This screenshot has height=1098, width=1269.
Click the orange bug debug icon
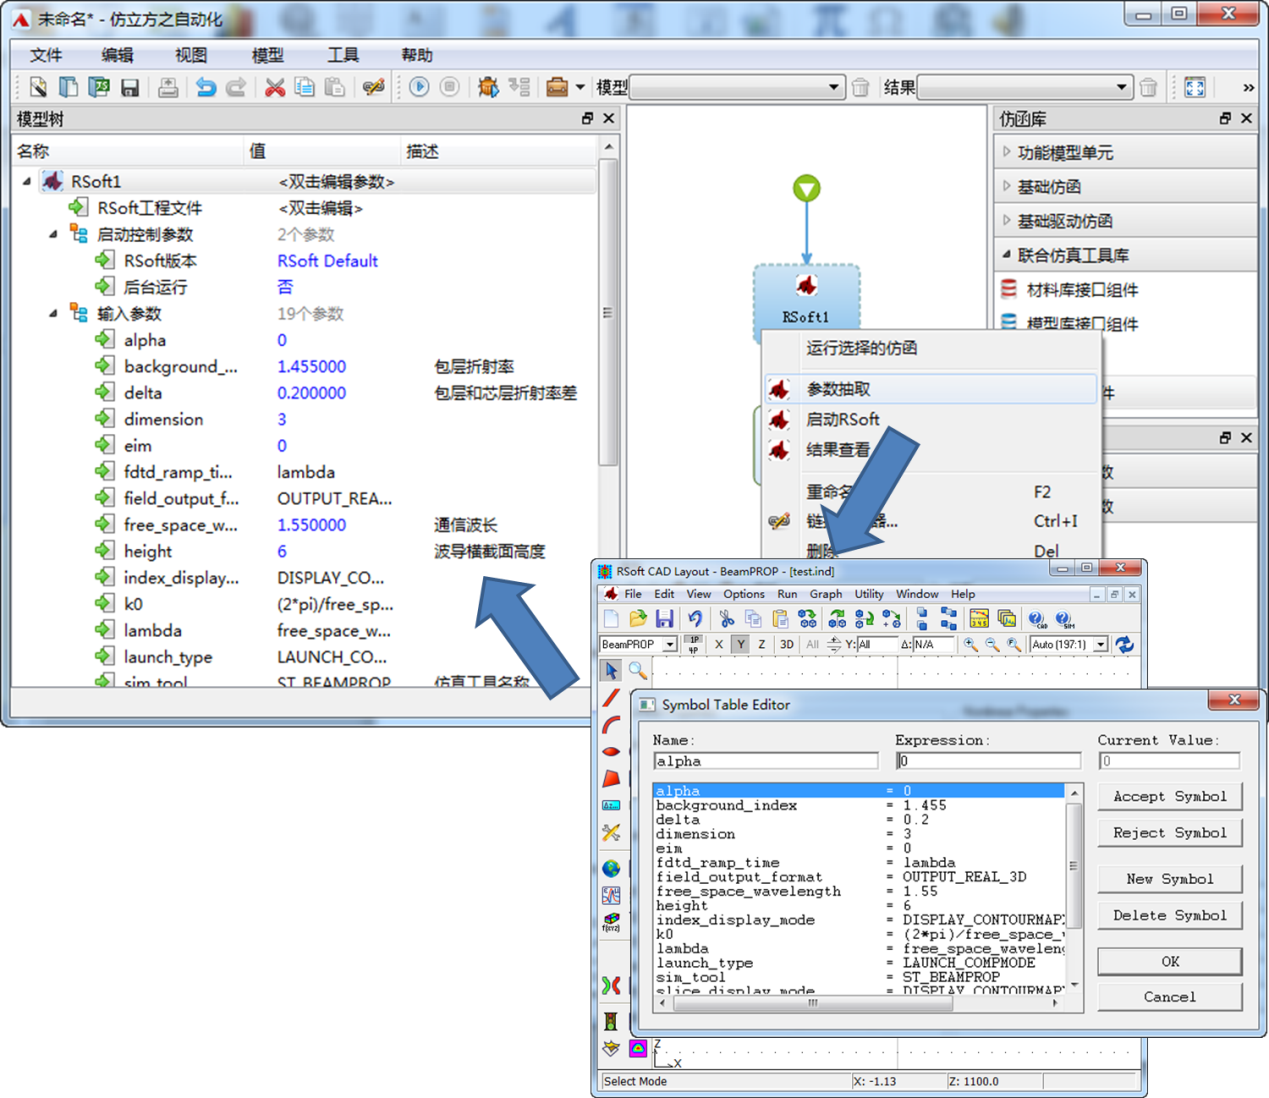[x=488, y=87]
